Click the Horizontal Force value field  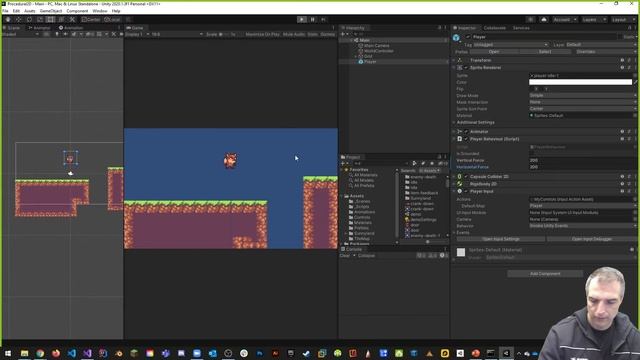pyautogui.click(x=582, y=167)
